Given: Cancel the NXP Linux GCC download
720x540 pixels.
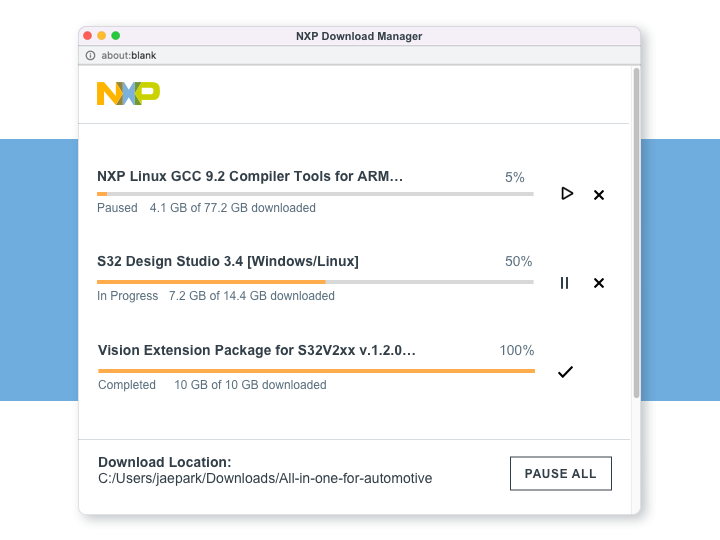Looking at the screenshot, I should tap(599, 195).
